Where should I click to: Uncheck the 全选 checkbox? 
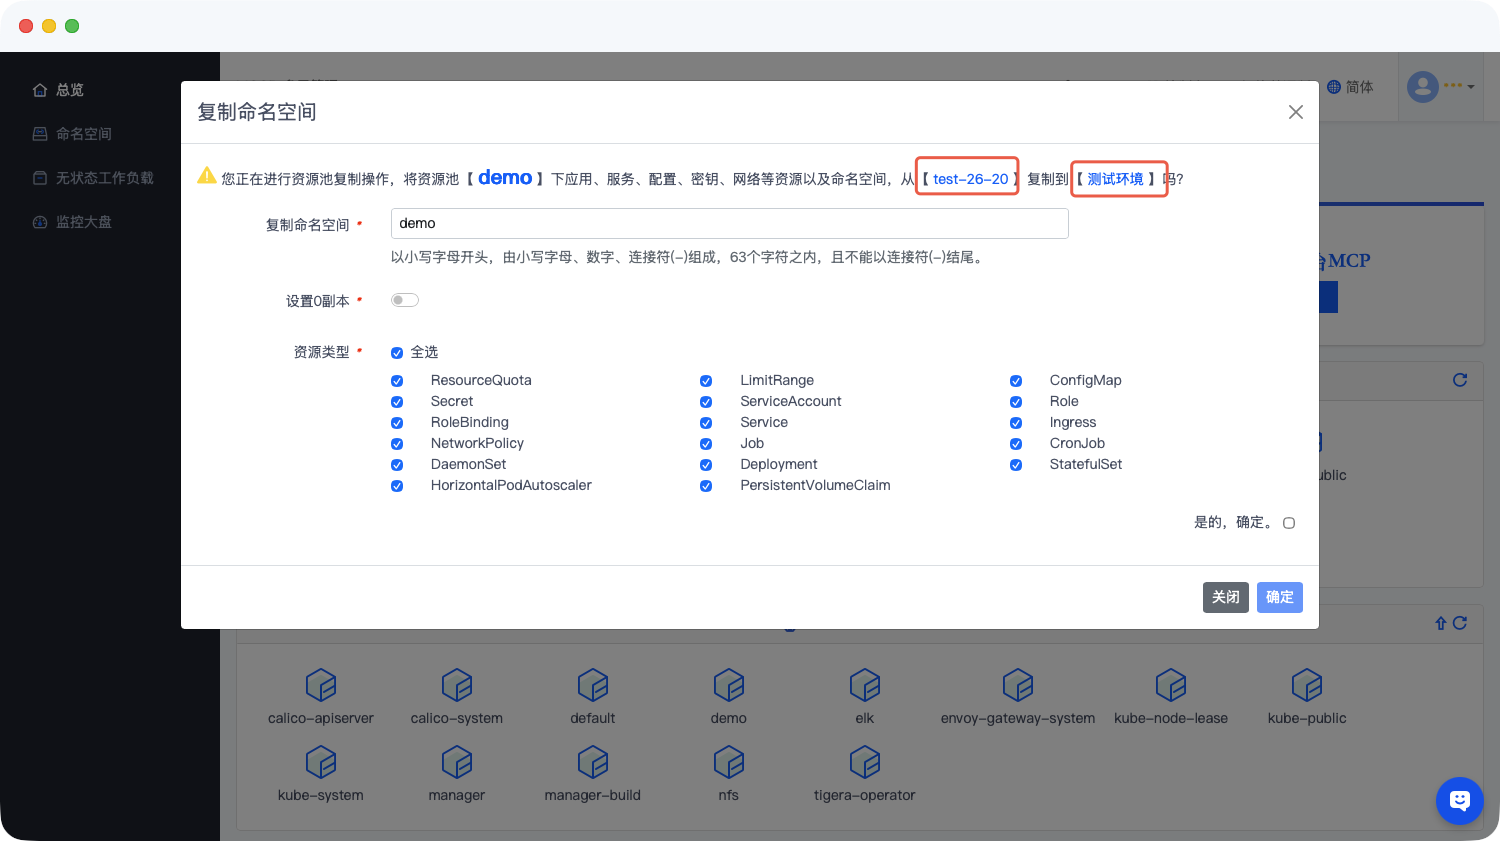(x=397, y=353)
